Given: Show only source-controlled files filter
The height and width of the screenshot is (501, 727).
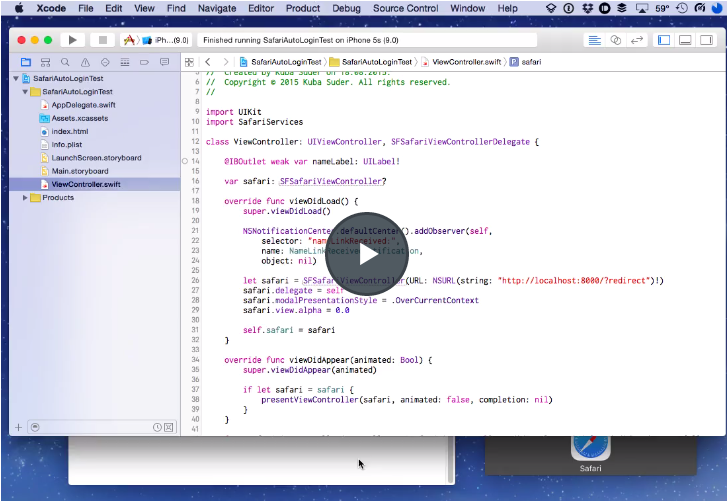Looking at the screenshot, I should (x=169, y=427).
